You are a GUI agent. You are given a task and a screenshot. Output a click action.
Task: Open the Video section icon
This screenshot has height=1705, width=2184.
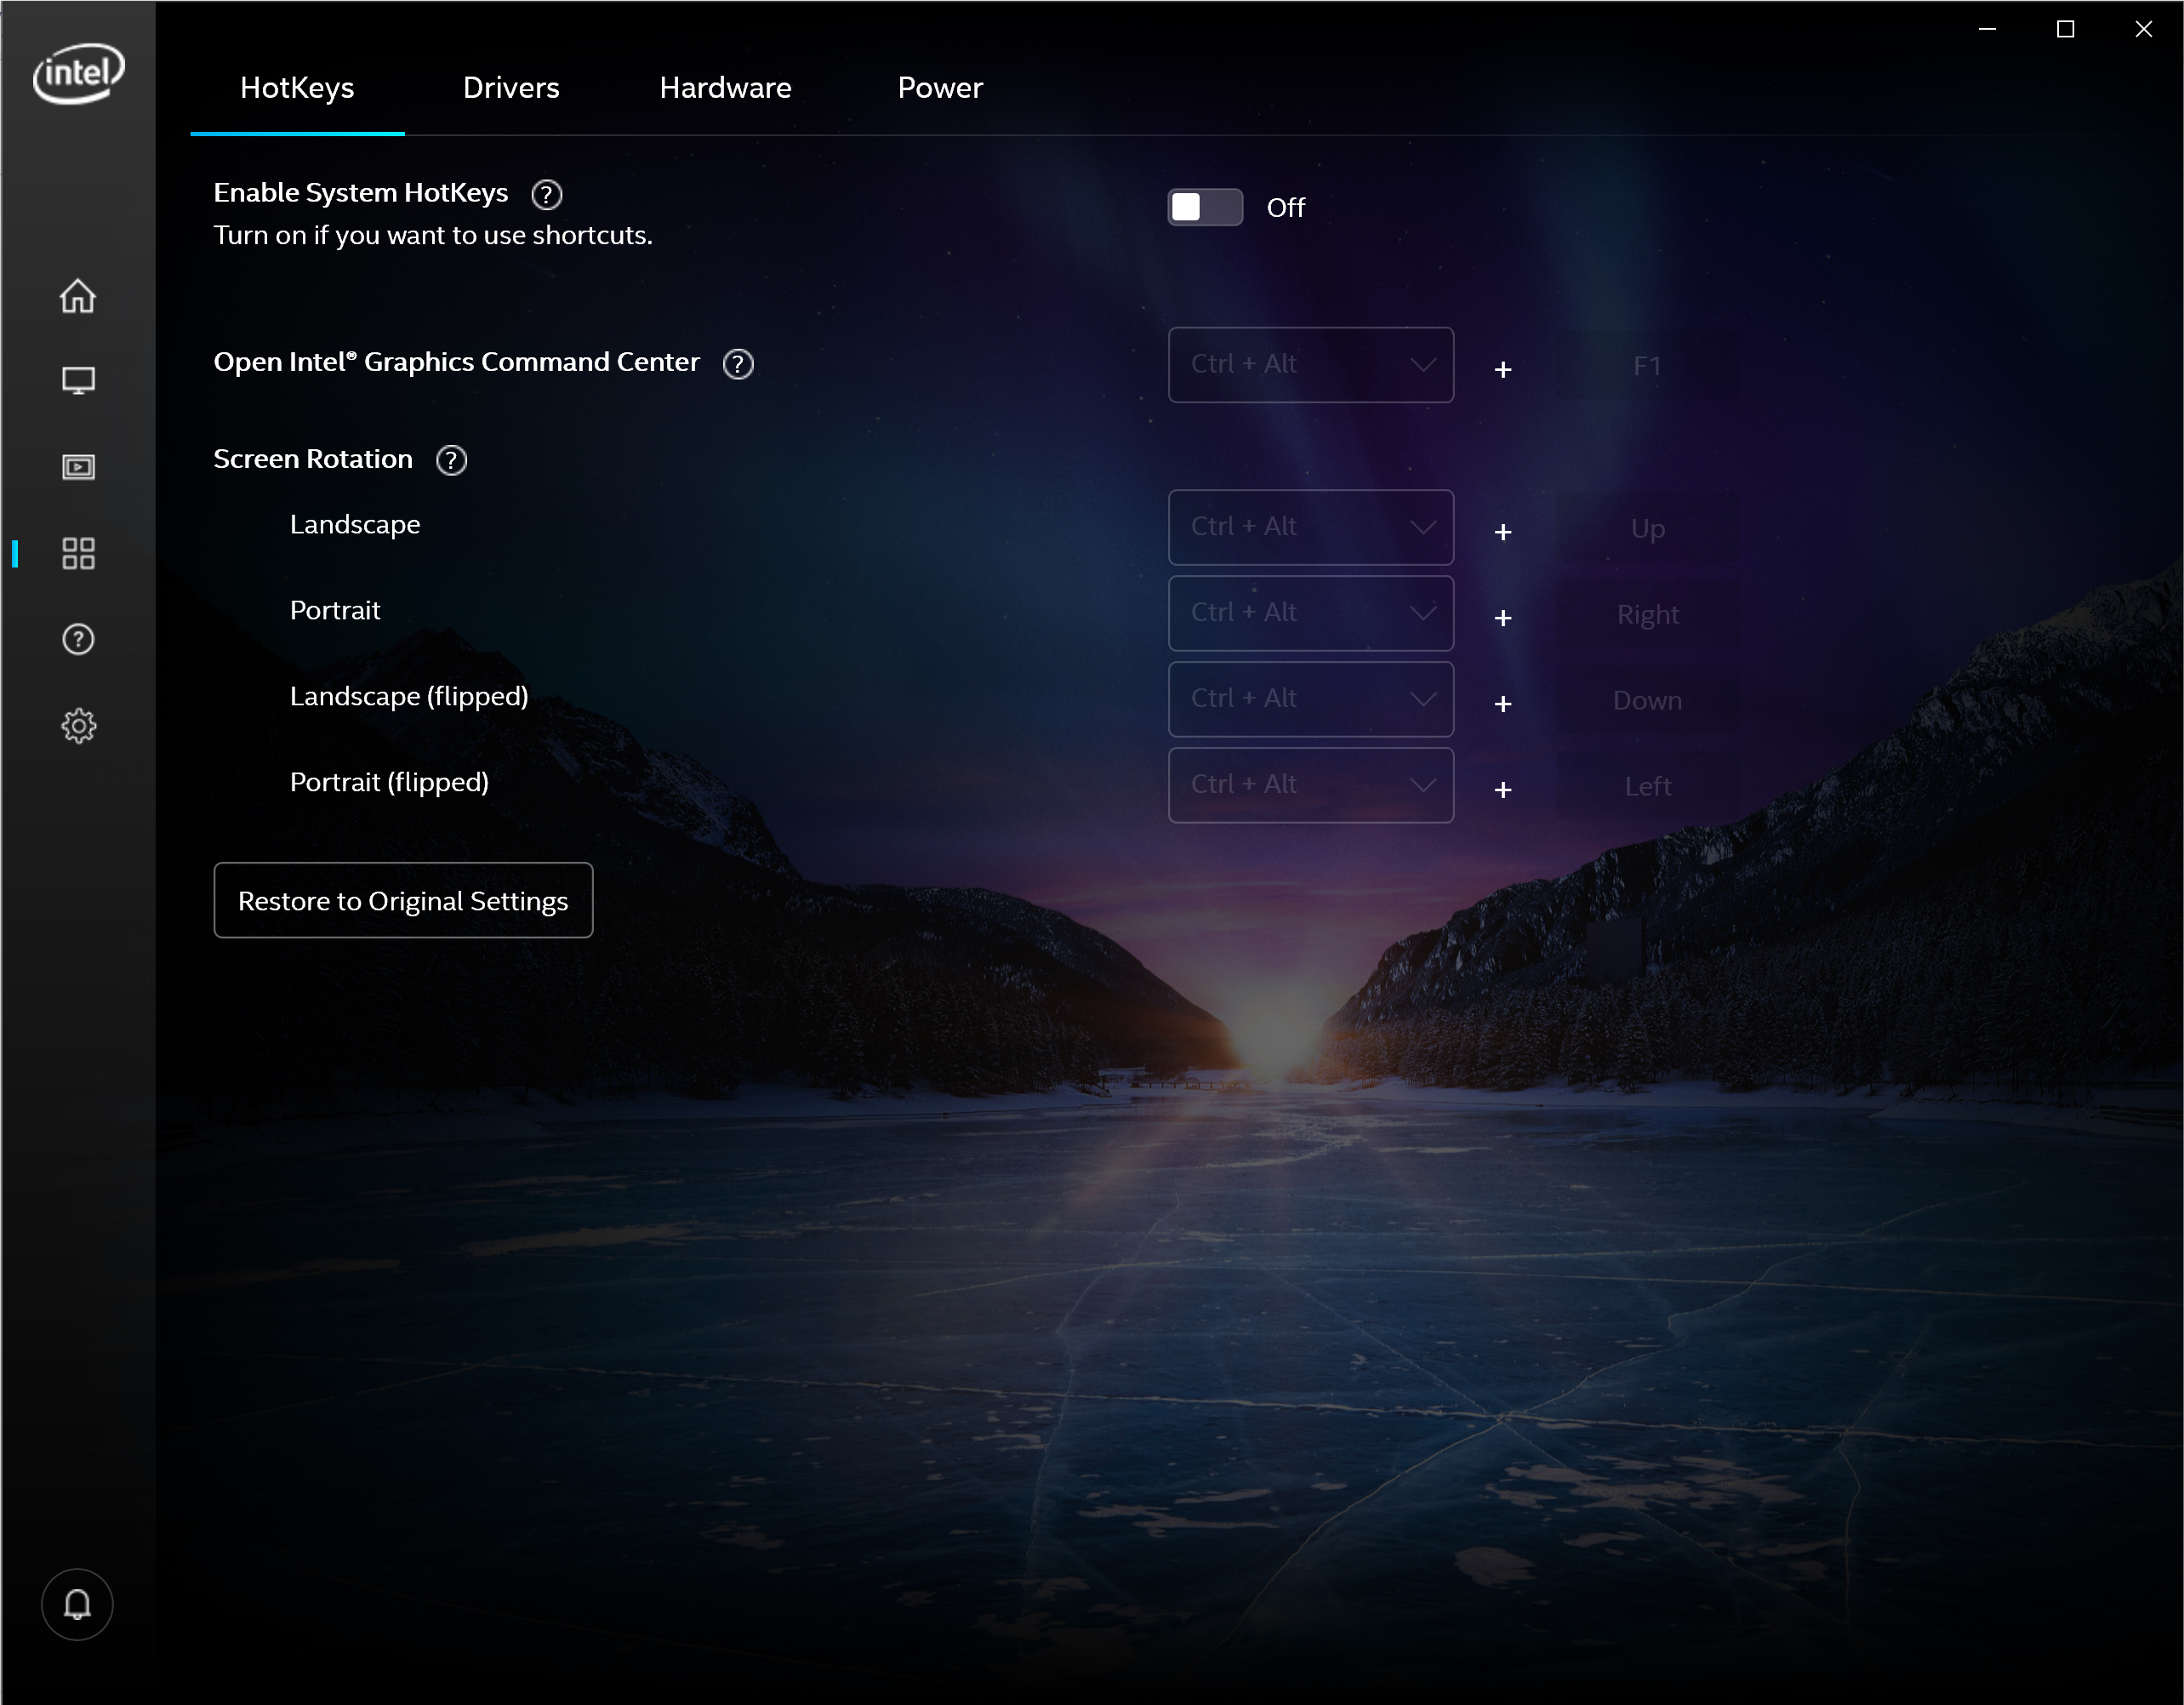click(x=78, y=467)
